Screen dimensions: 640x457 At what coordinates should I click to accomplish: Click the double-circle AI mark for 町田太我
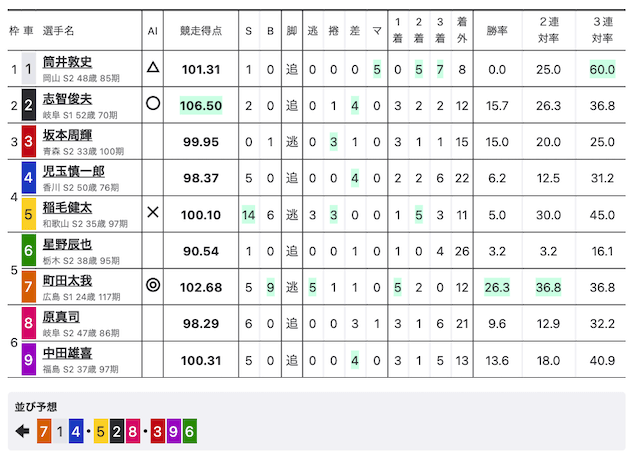153,285
